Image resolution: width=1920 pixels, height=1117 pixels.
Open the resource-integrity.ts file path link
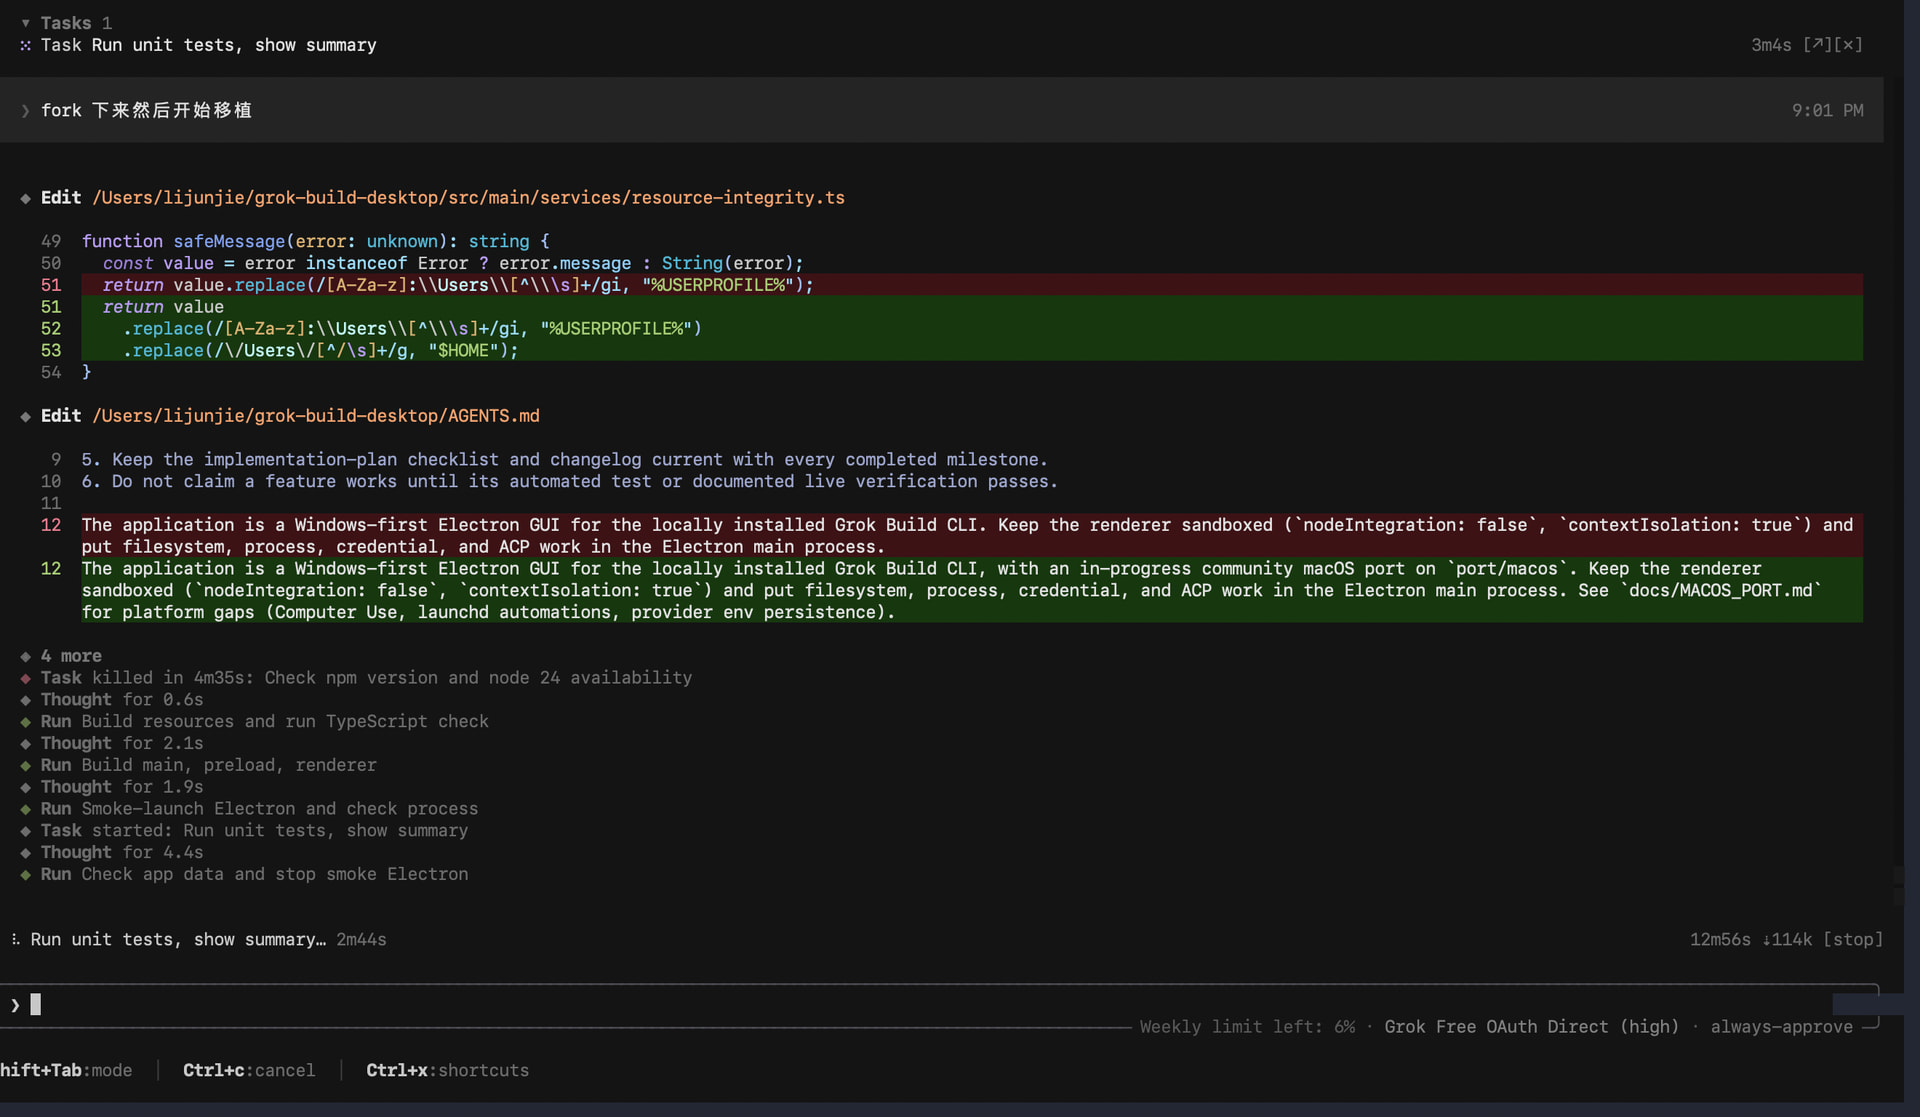coord(468,198)
